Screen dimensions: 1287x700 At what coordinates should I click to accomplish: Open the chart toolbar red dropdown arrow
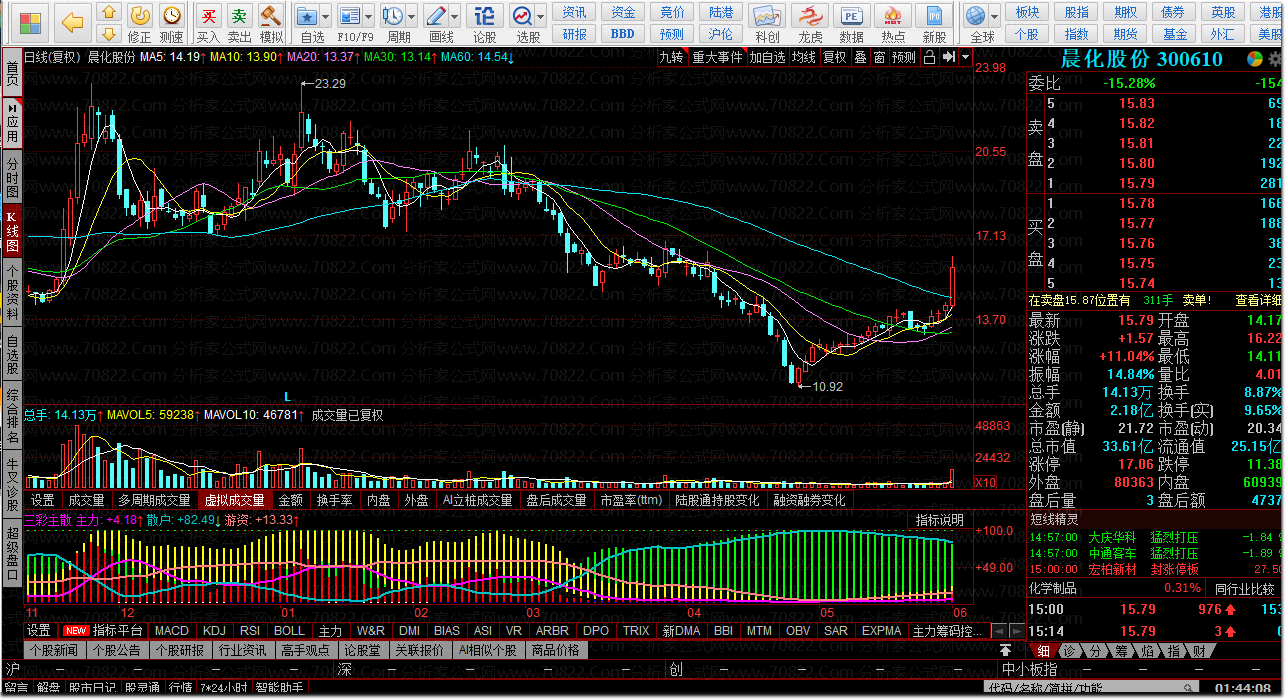(x=965, y=57)
